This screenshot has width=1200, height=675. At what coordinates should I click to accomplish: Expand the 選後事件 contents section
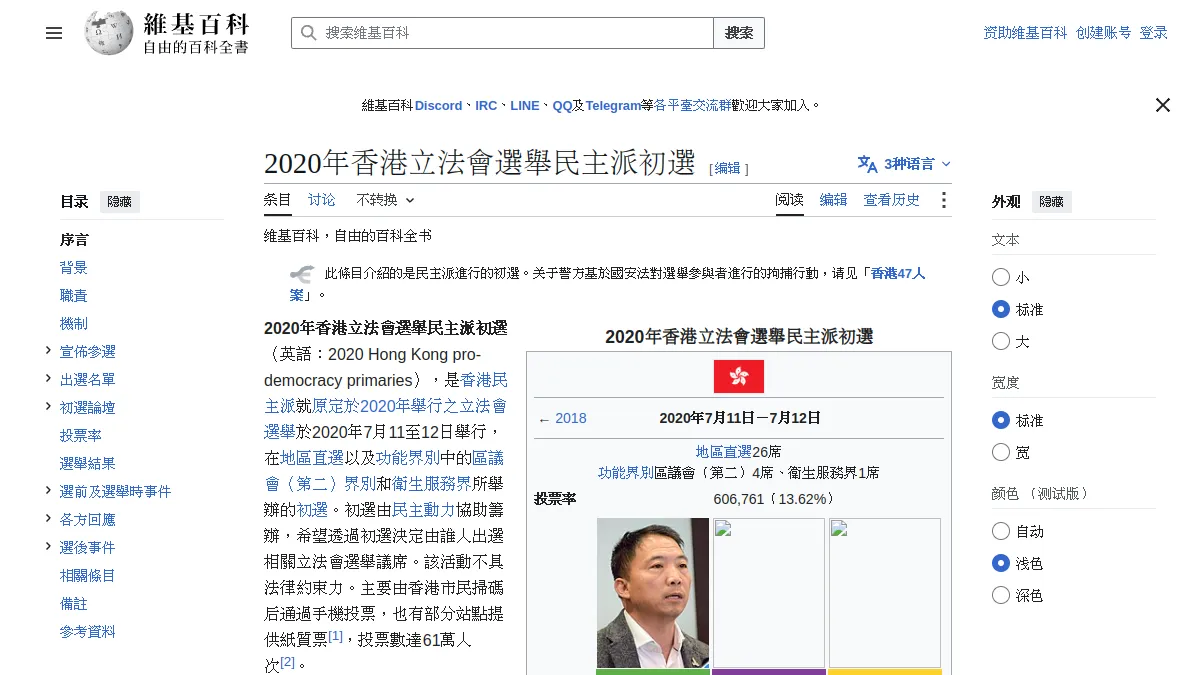48,547
